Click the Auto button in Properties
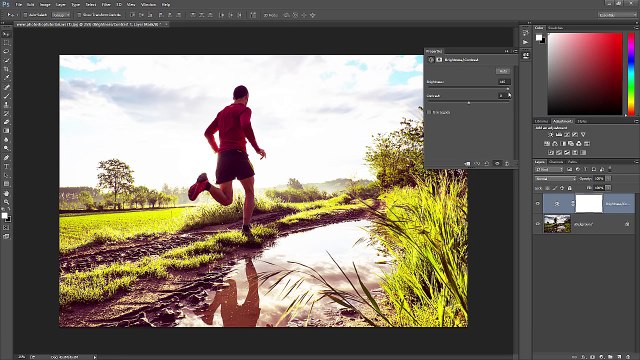640x360 pixels. [503, 71]
